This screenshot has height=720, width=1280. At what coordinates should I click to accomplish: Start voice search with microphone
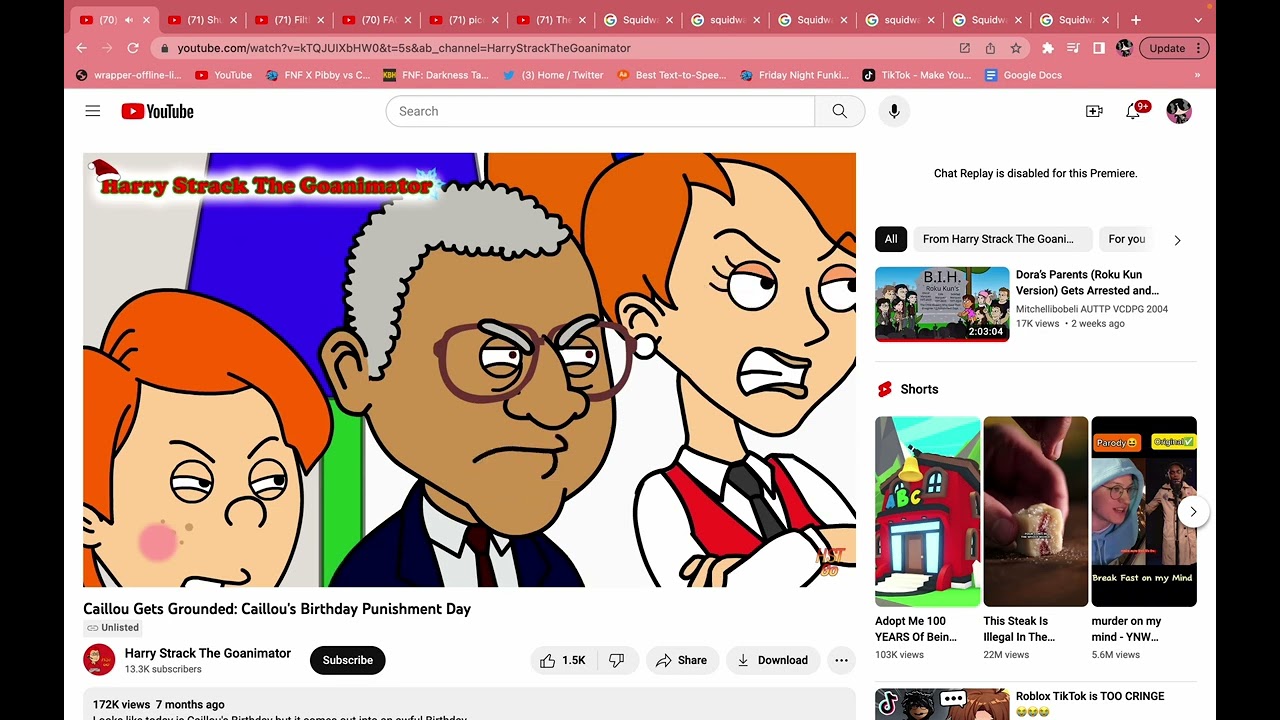pyautogui.click(x=894, y=111)
